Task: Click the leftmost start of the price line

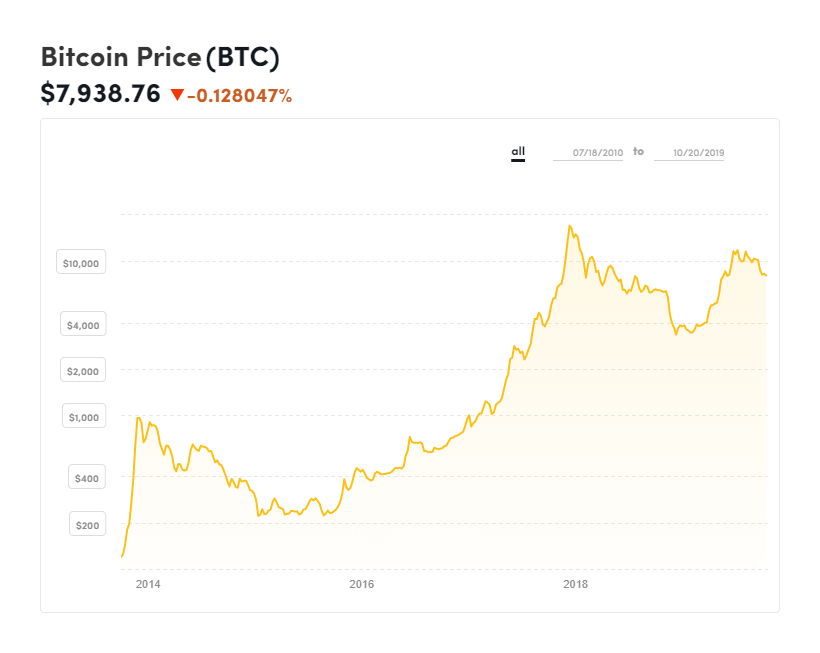Action: pos(122,556)
